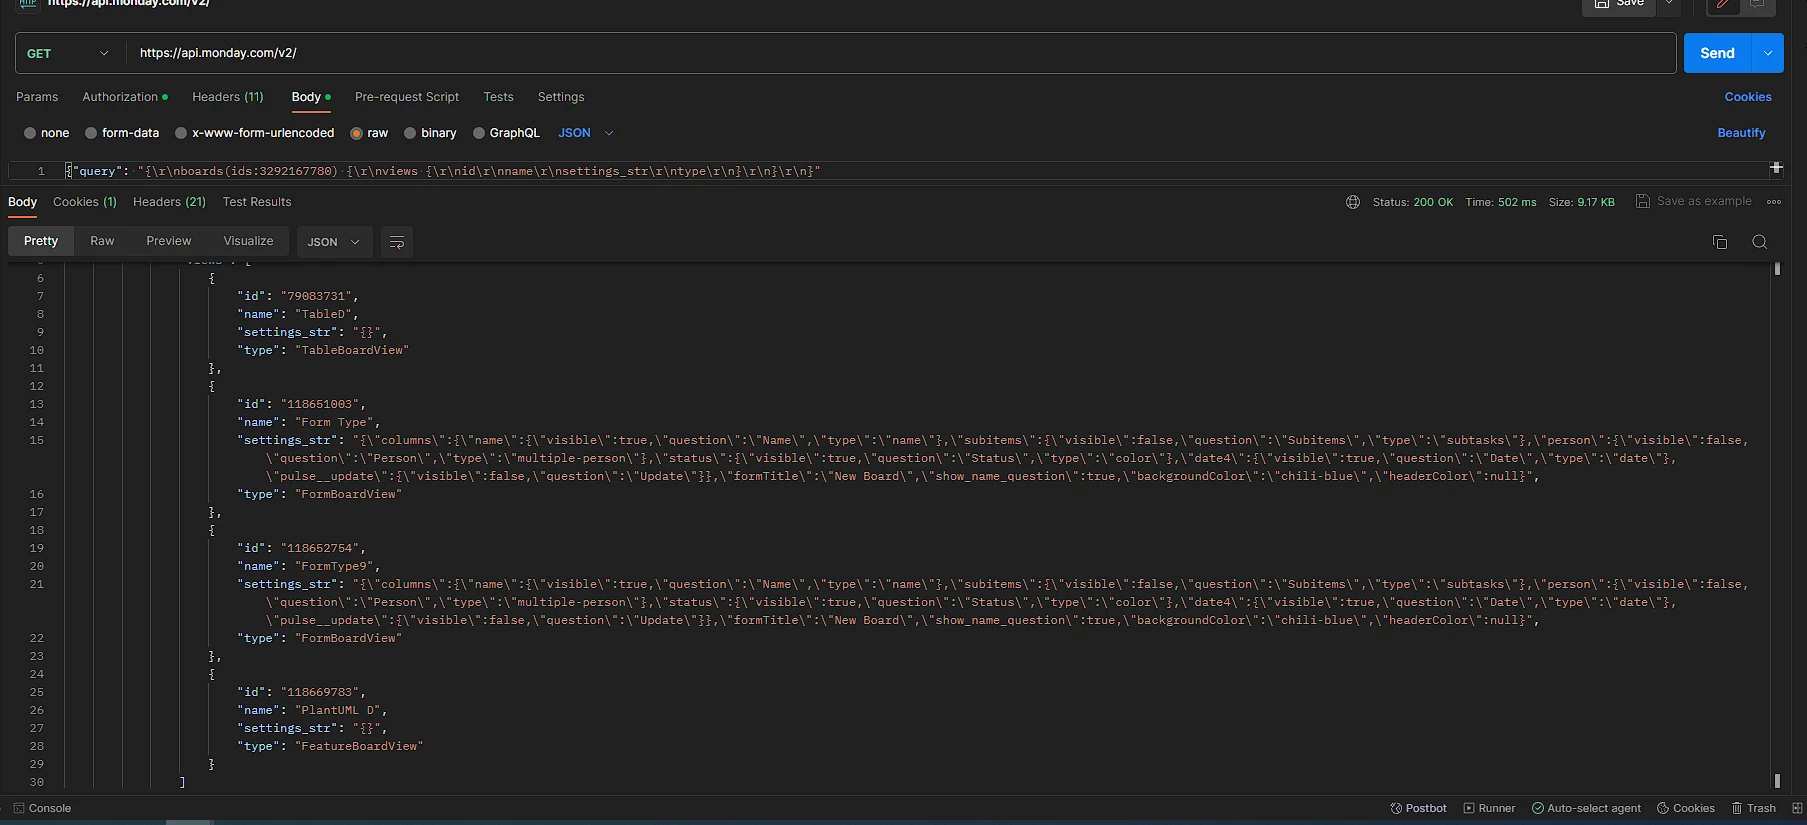Click the request URL field
Image resolution: width=1807 pixels, height=825 pixels.
(x=900, y=53)
